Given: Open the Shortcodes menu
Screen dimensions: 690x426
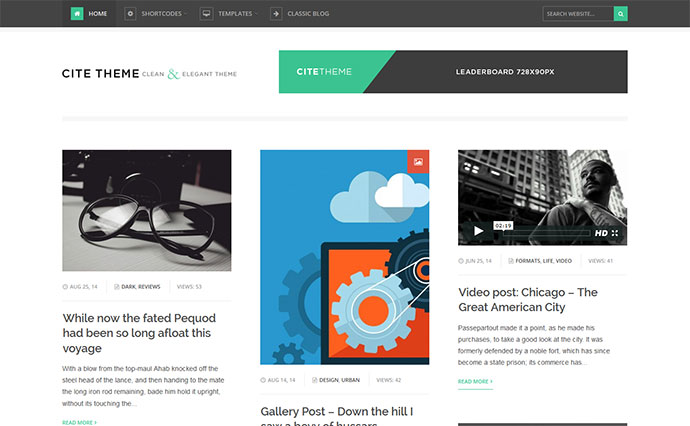Looking at the screenshot, I should [161, 14].
